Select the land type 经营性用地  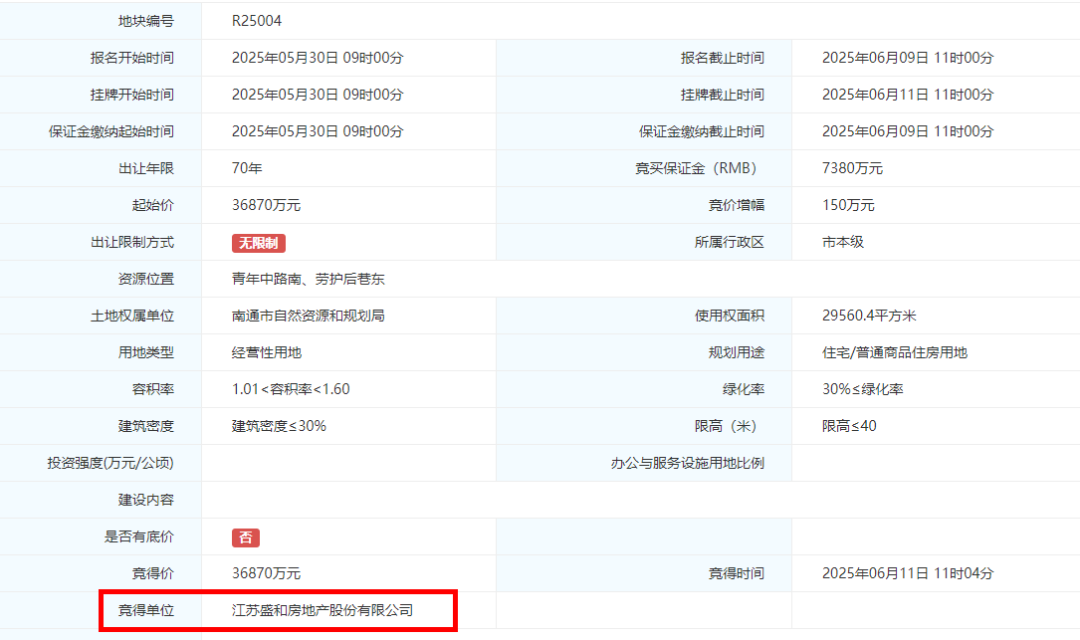(267, 353)
